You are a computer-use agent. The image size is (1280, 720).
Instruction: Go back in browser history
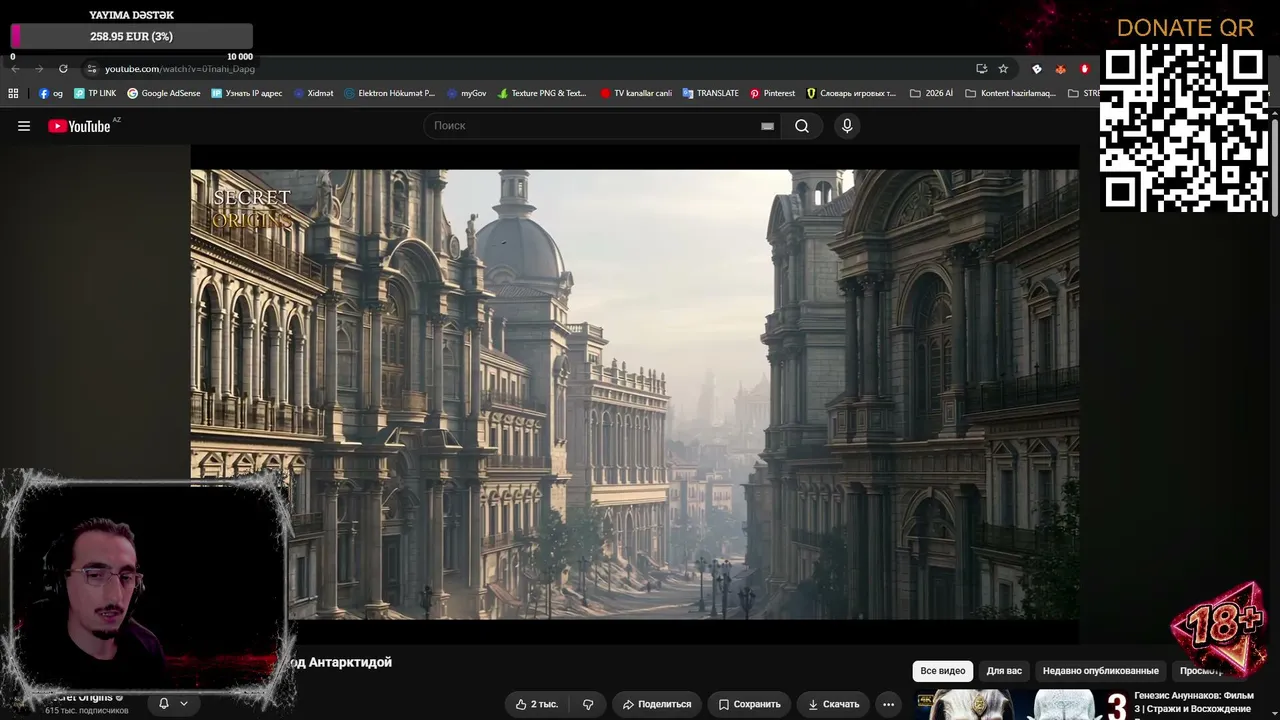(x=15, y=69)
